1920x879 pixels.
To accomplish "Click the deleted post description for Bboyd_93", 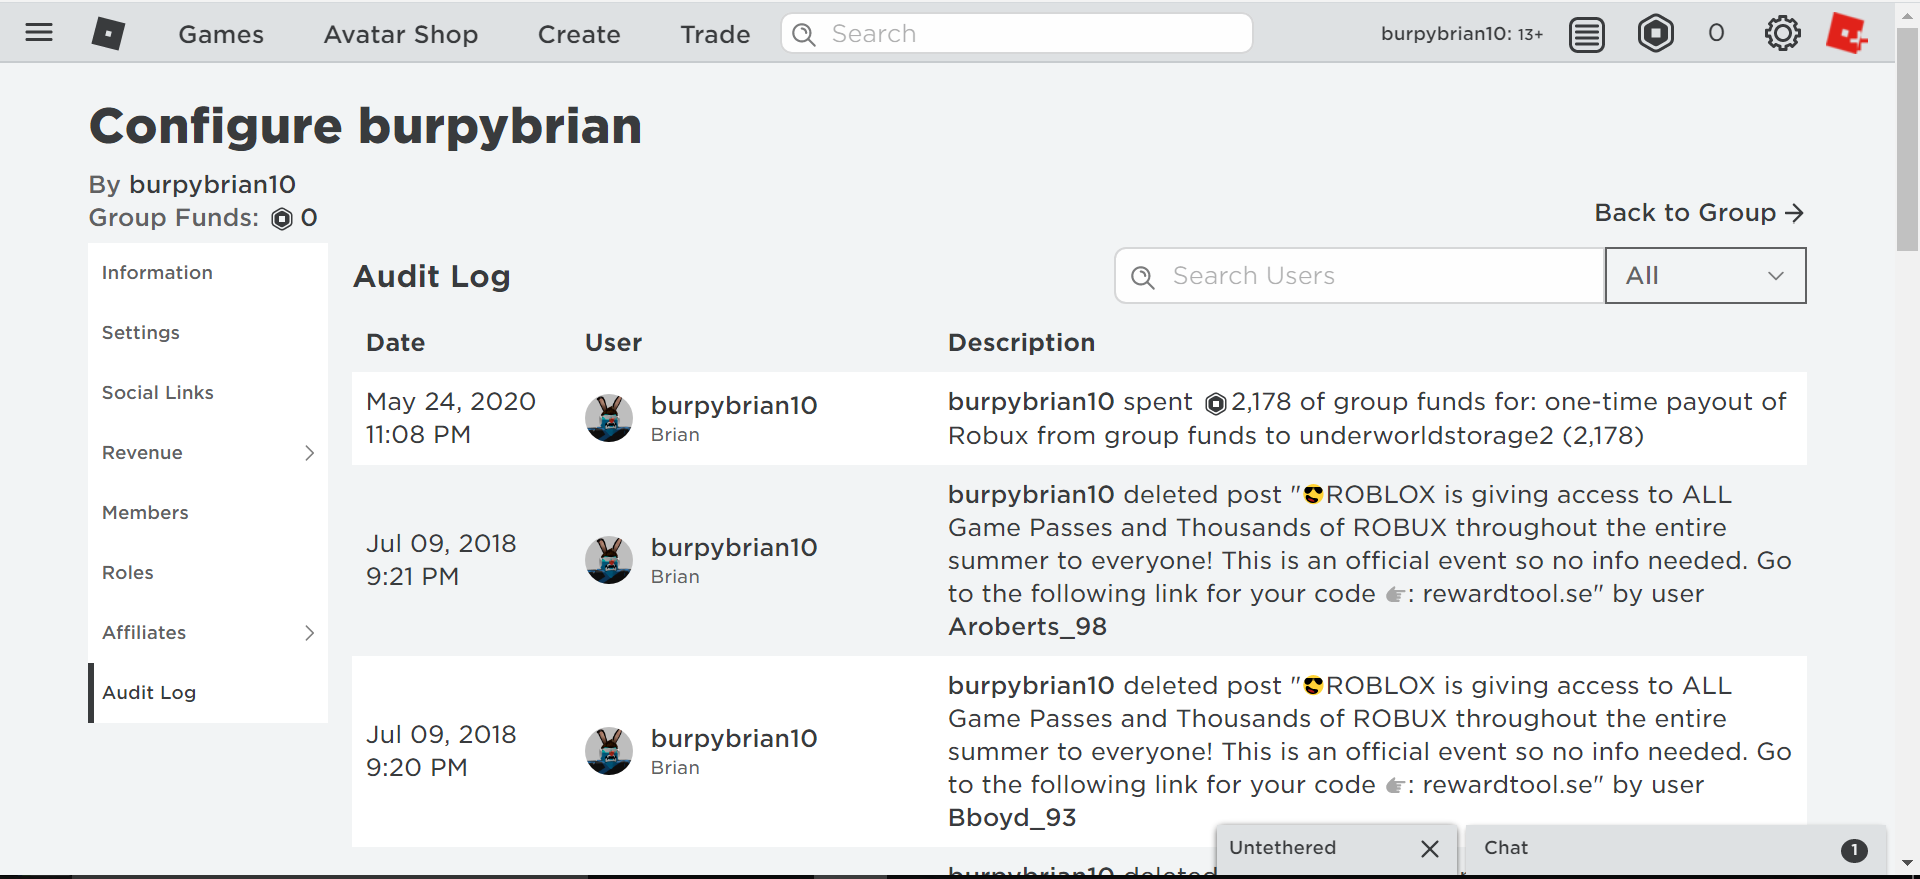I will tap(1370, 752).
